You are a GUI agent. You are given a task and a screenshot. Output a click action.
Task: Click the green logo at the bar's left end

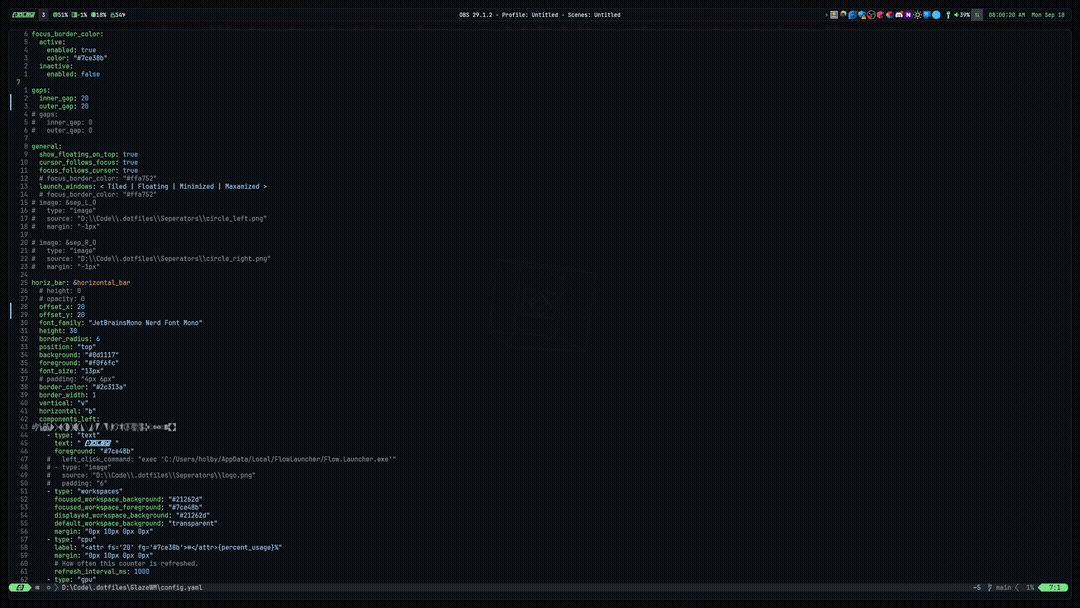[x=23, y=15]
